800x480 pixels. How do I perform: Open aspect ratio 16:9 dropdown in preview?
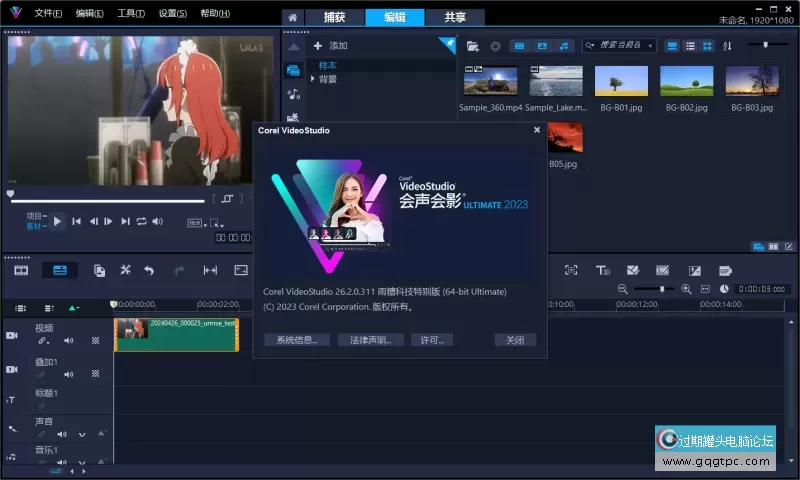tap(197, 223)
